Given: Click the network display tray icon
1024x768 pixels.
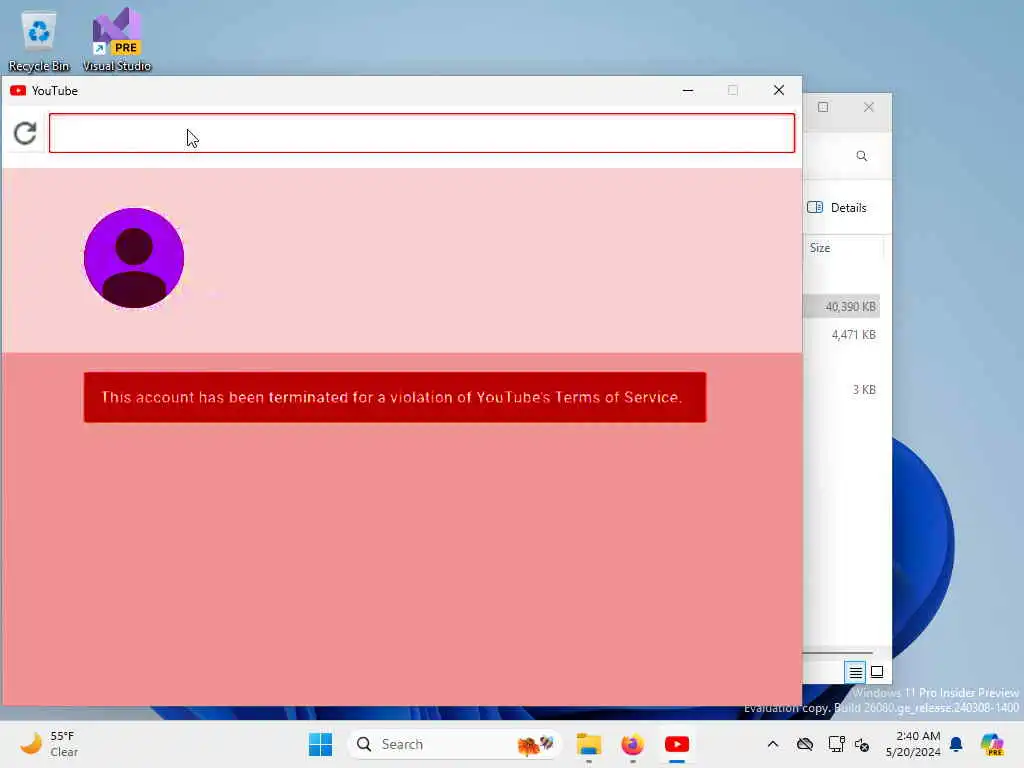Looking at the screenshot, I should pos(837,744).
